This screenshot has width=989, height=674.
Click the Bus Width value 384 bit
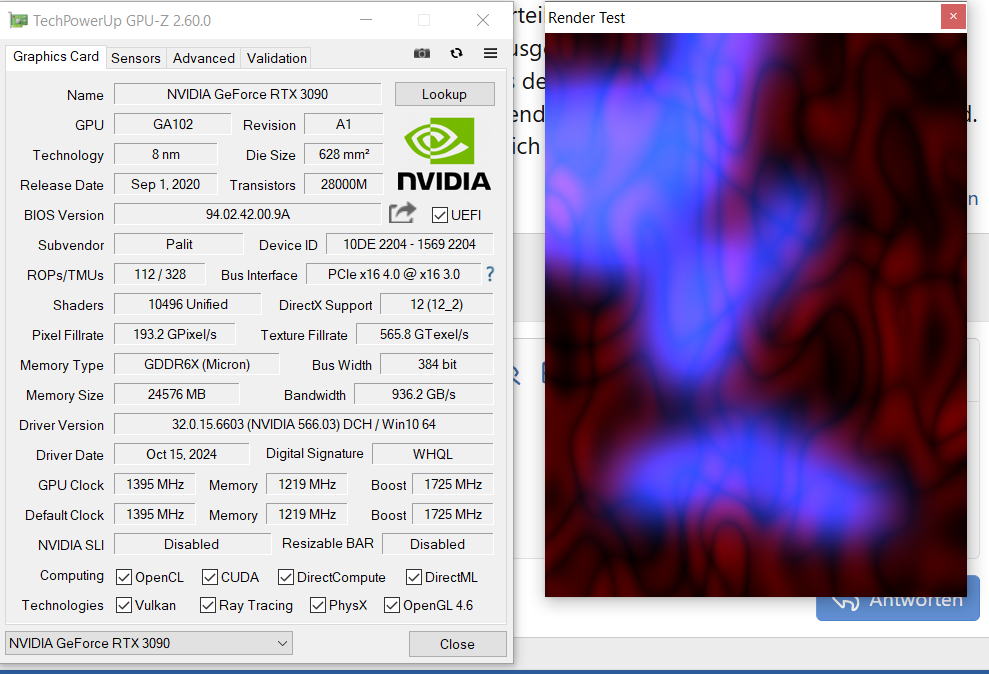[436, 364]
